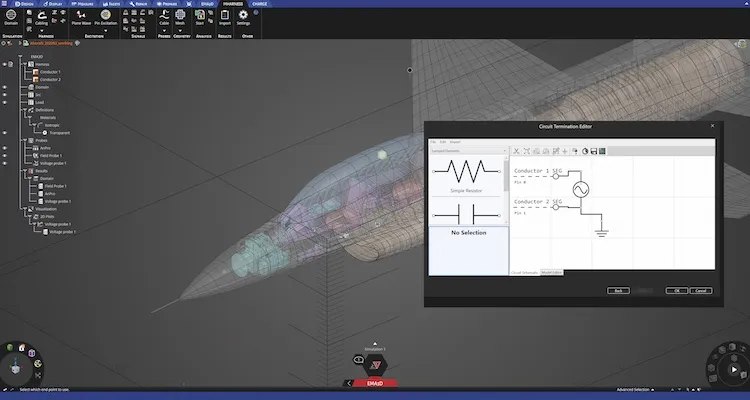Select the Plane Wave excitation tool
750x400 pixels.
[81, 17]
